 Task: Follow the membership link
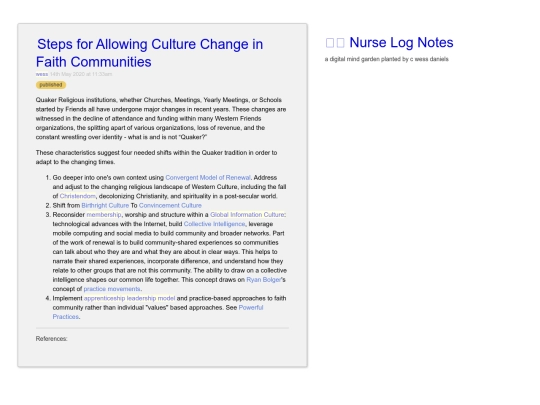click(104, 215)
